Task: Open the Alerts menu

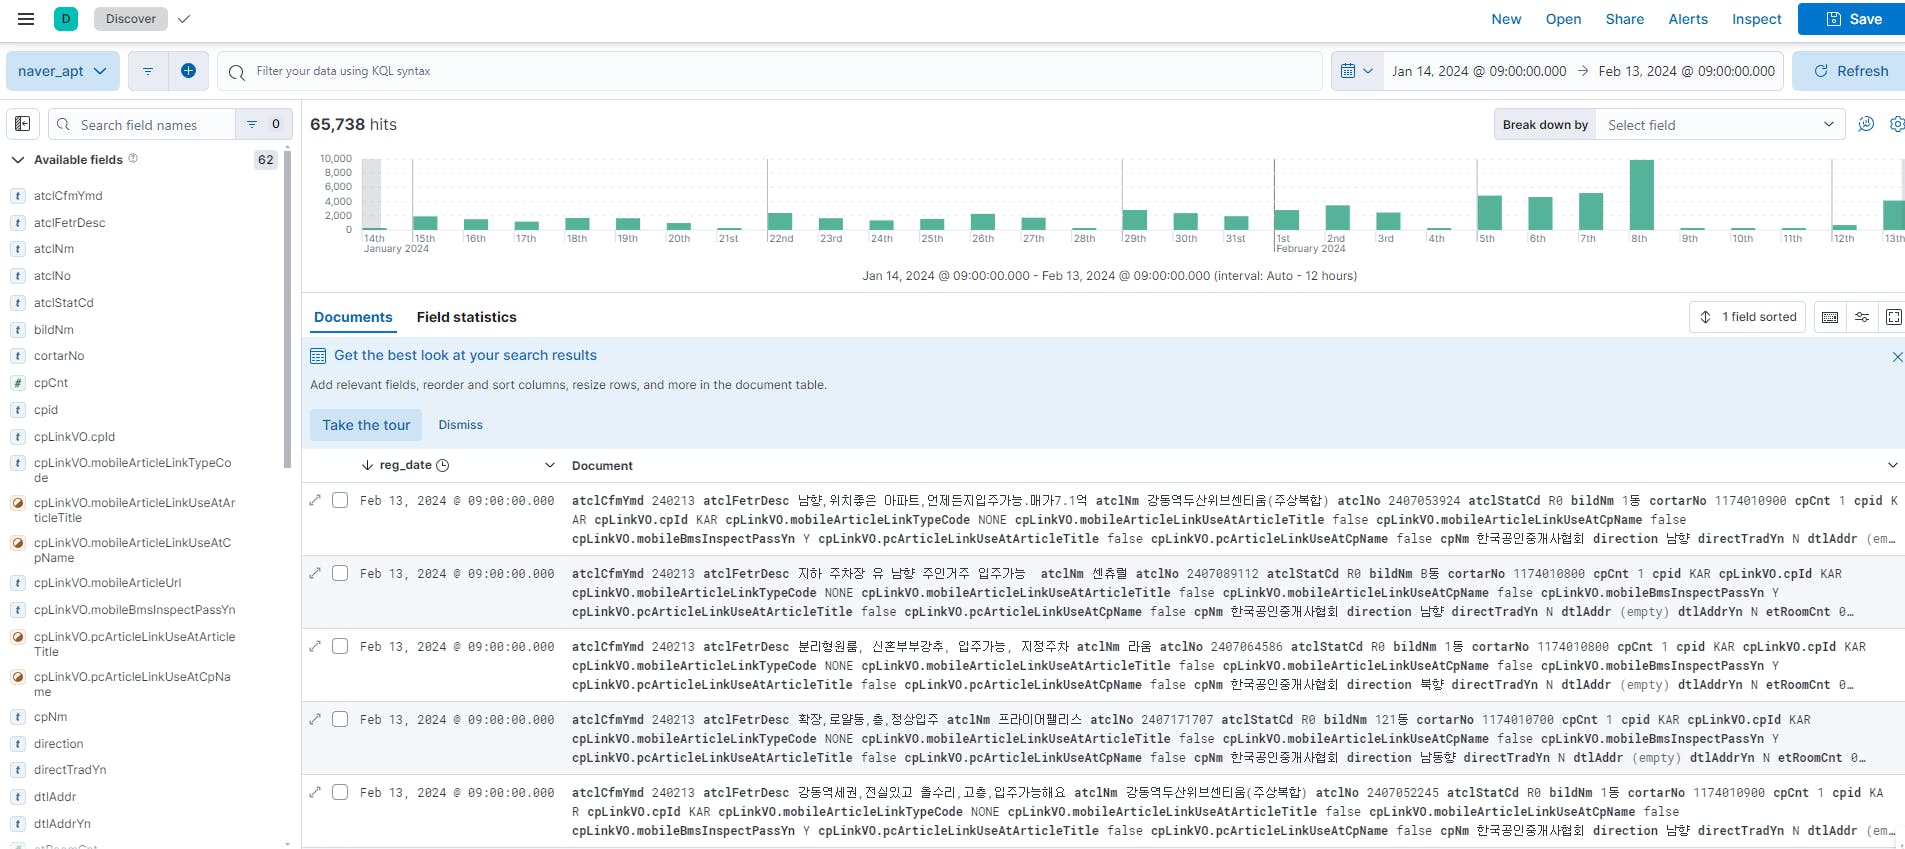Action: point(1688,19)
